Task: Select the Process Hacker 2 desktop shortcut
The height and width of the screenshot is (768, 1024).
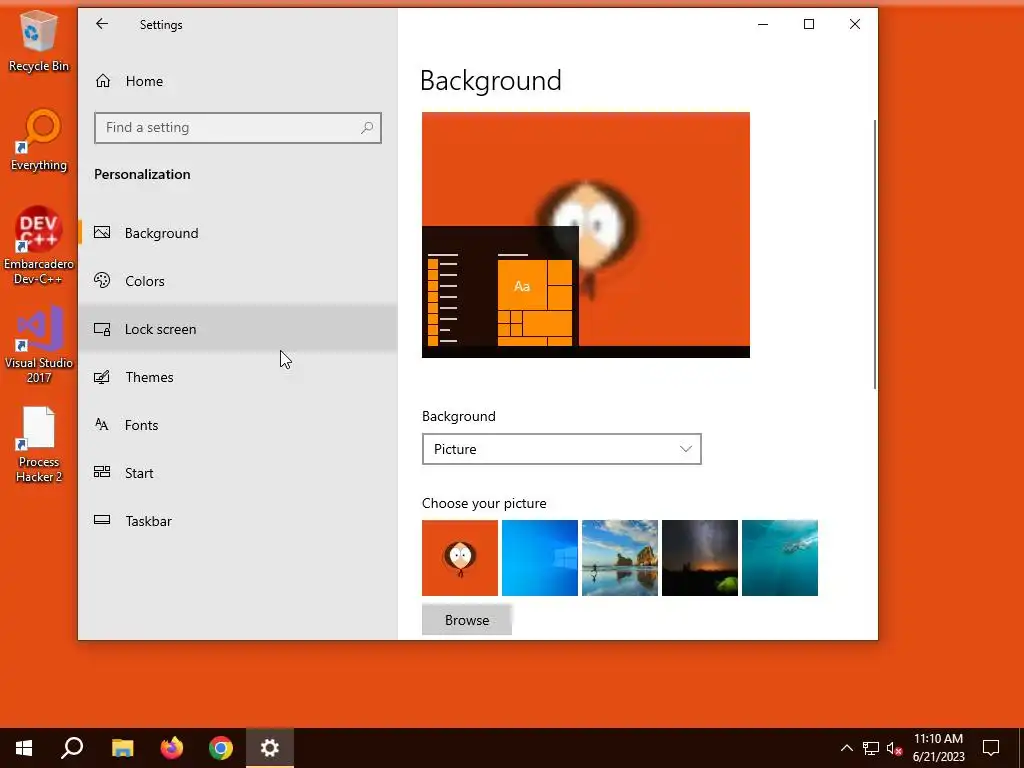Action: [39, 445]
